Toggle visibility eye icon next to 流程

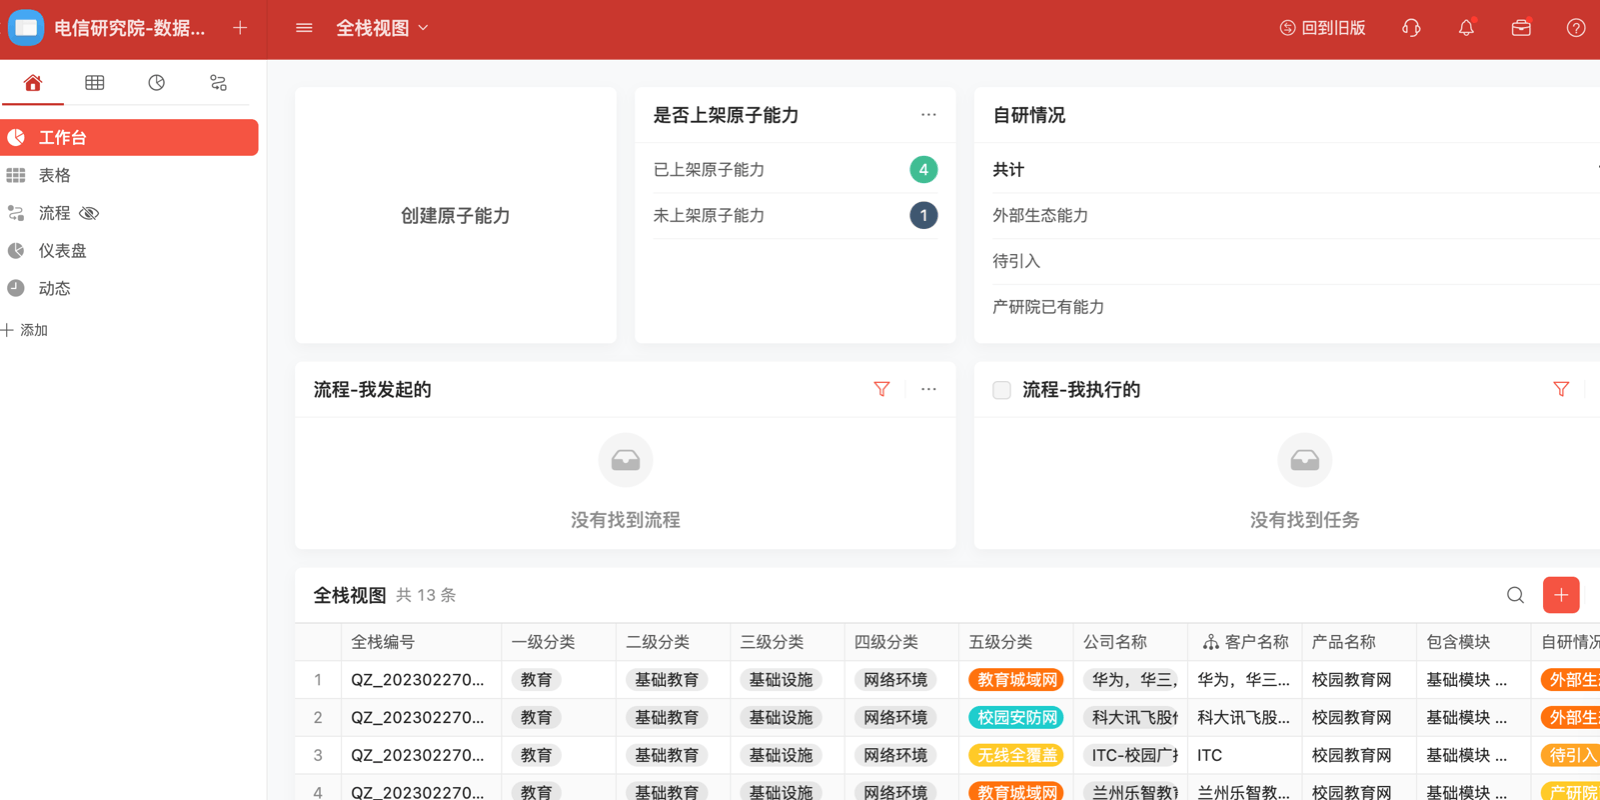[x=89, y=213]
